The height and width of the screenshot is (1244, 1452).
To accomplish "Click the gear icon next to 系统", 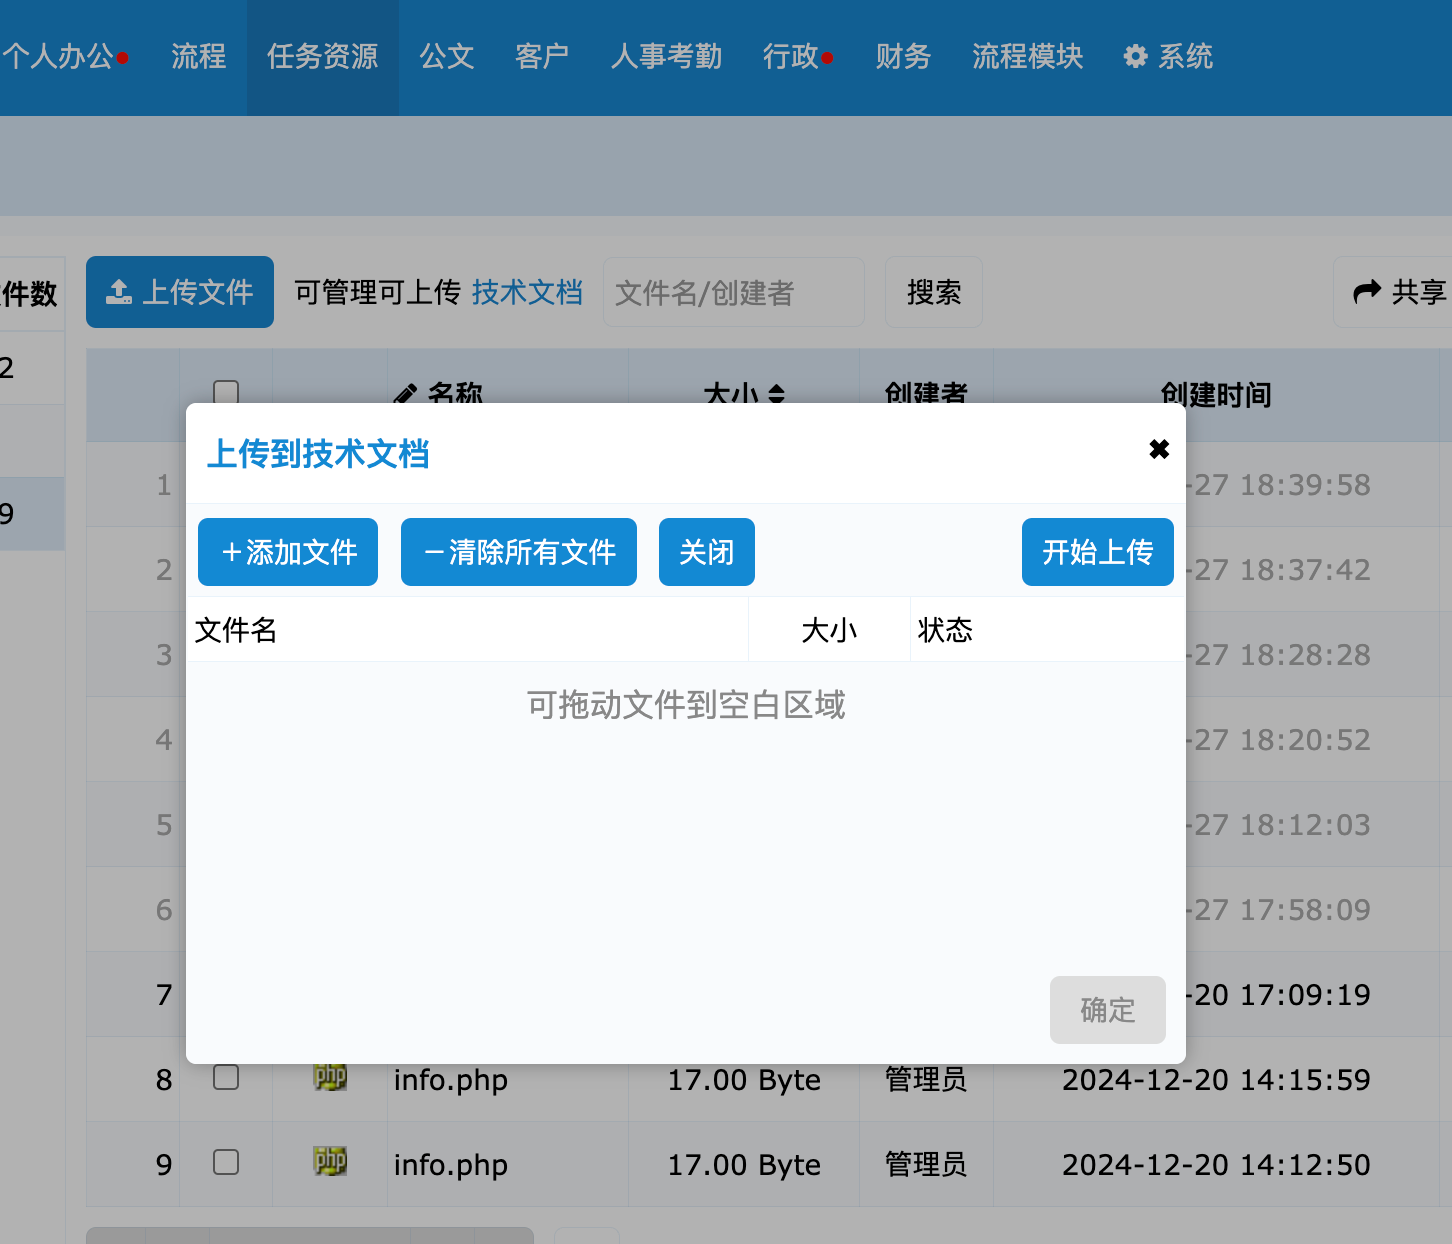I will pos(1135,57).
